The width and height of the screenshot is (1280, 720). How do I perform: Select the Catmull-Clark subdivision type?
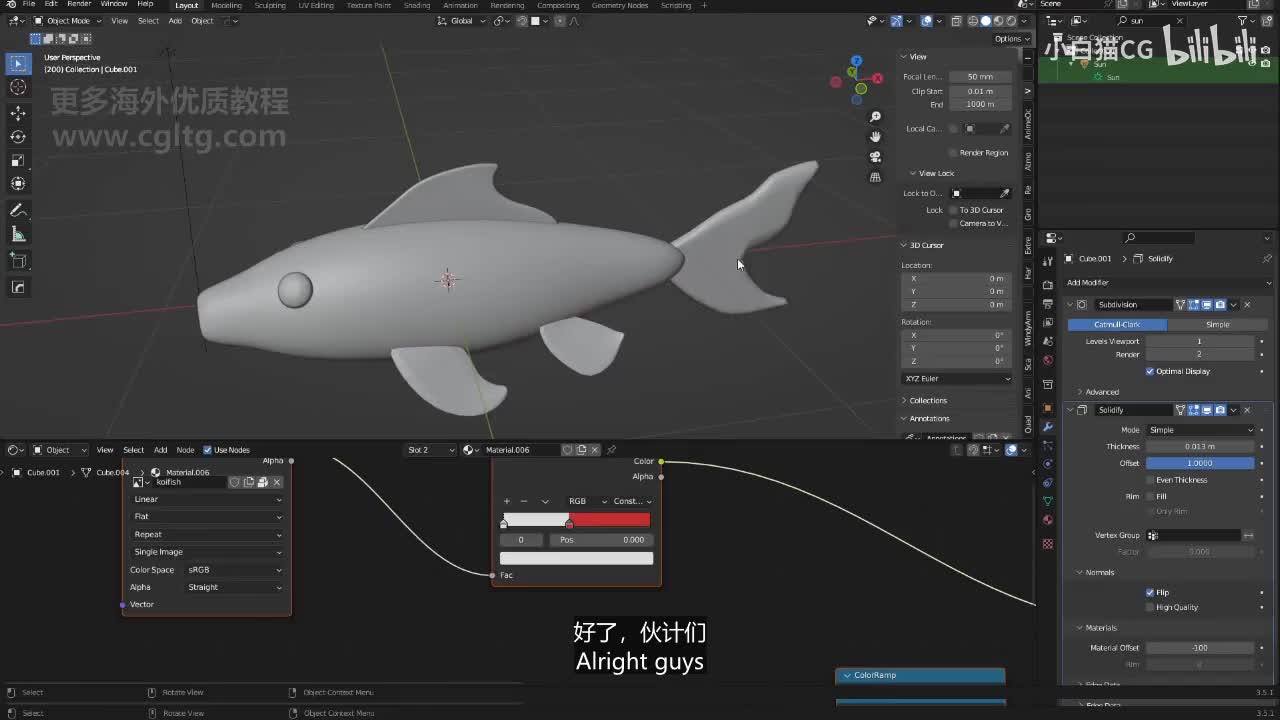[x=1117, y=325]
